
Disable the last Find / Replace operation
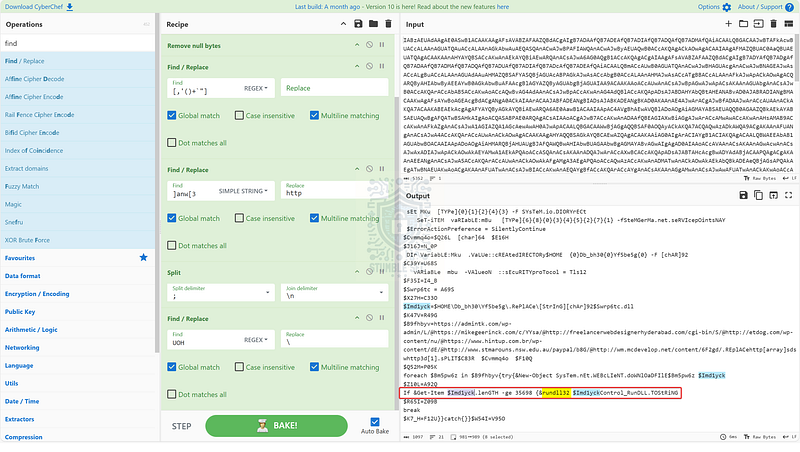point(369,318)
